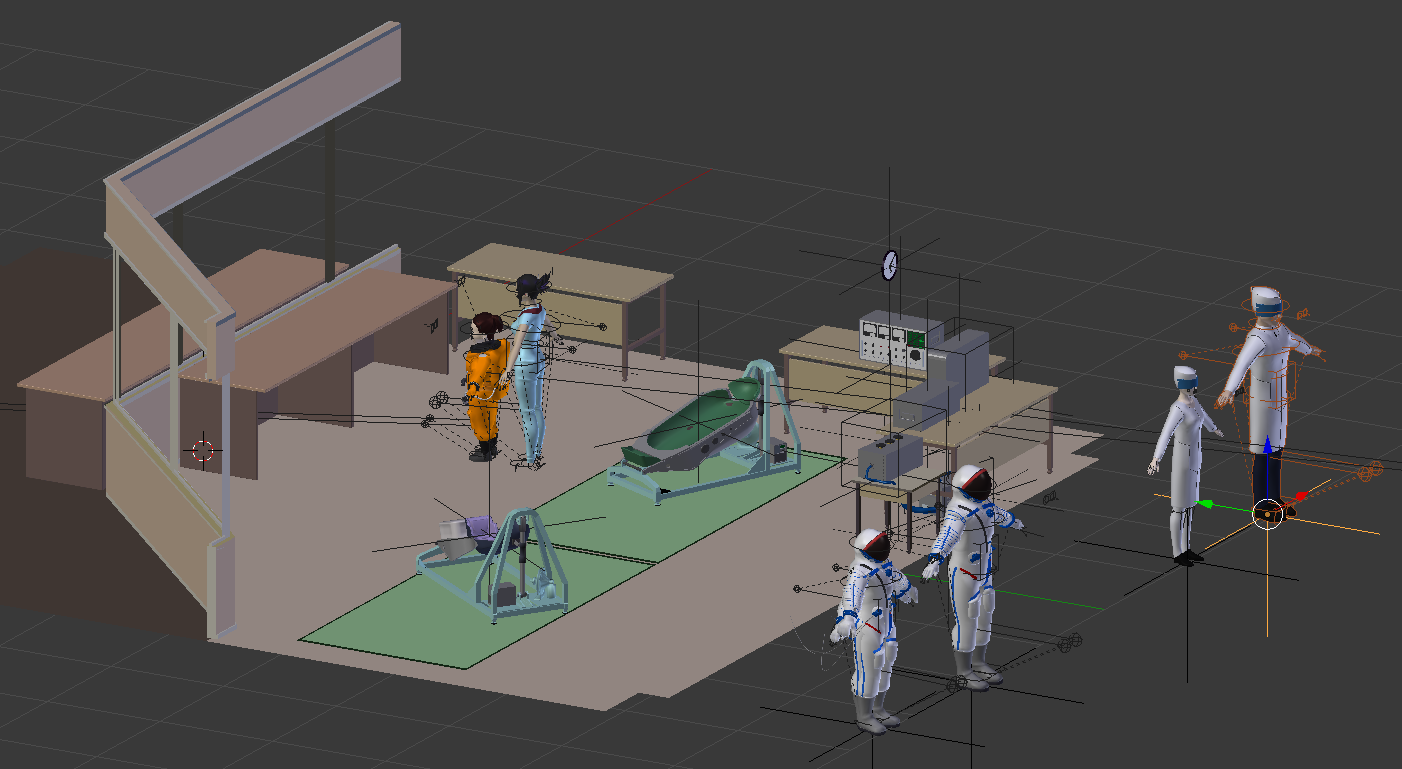Screen dimensions: 1402x769
Task: Select the selected doctor's white cap
Action: pyautogui.click(x=1266, y=298)
